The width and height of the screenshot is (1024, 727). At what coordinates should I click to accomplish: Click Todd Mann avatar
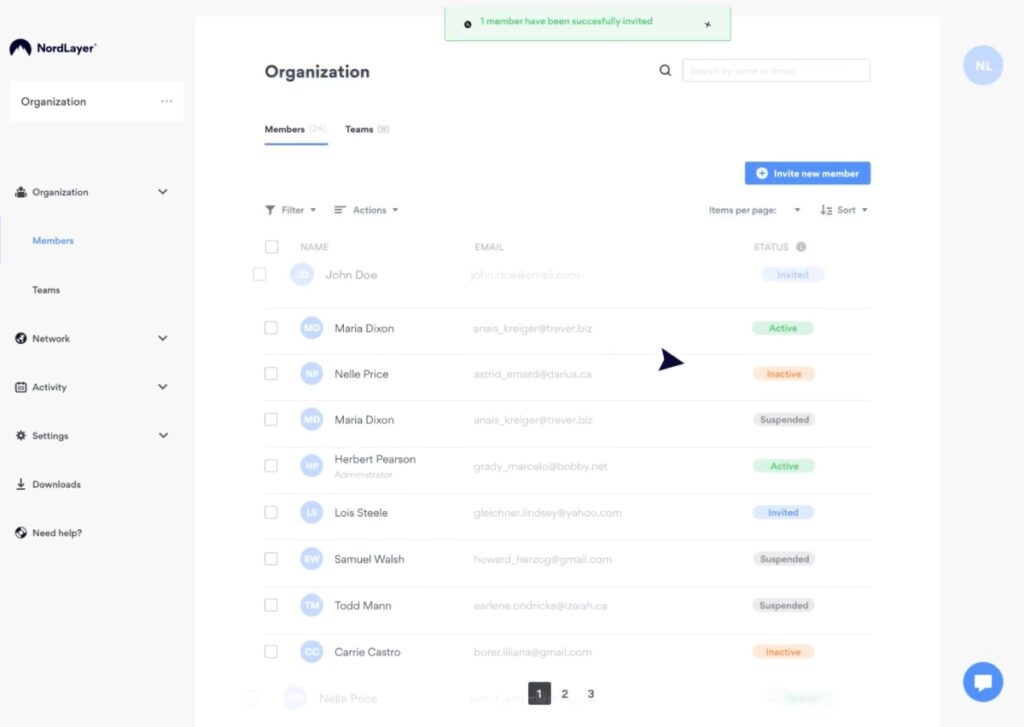pyautogui.click(x=312, y=606)
